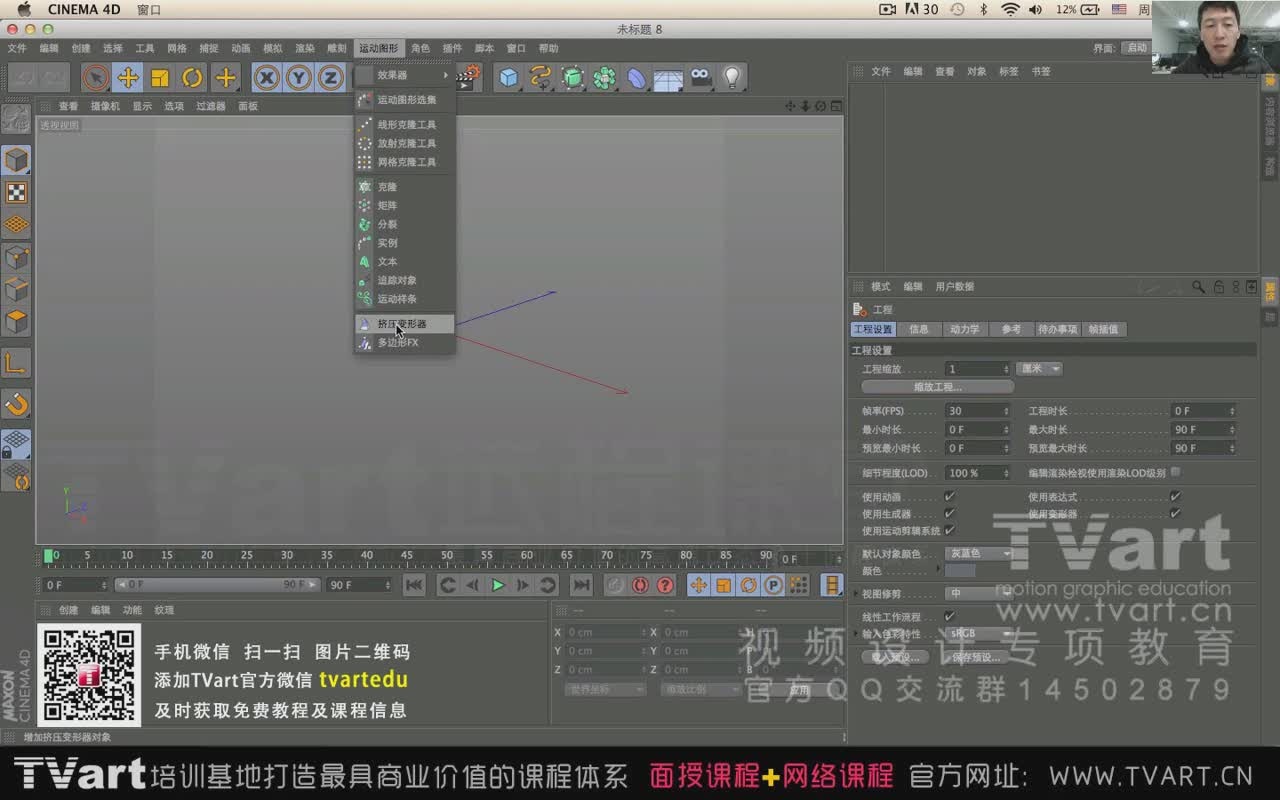Open the 厘米 unit dropdown
The width and height of the screenshot is (1280, 800).
pyautogui.click(x=1039, y=369)
